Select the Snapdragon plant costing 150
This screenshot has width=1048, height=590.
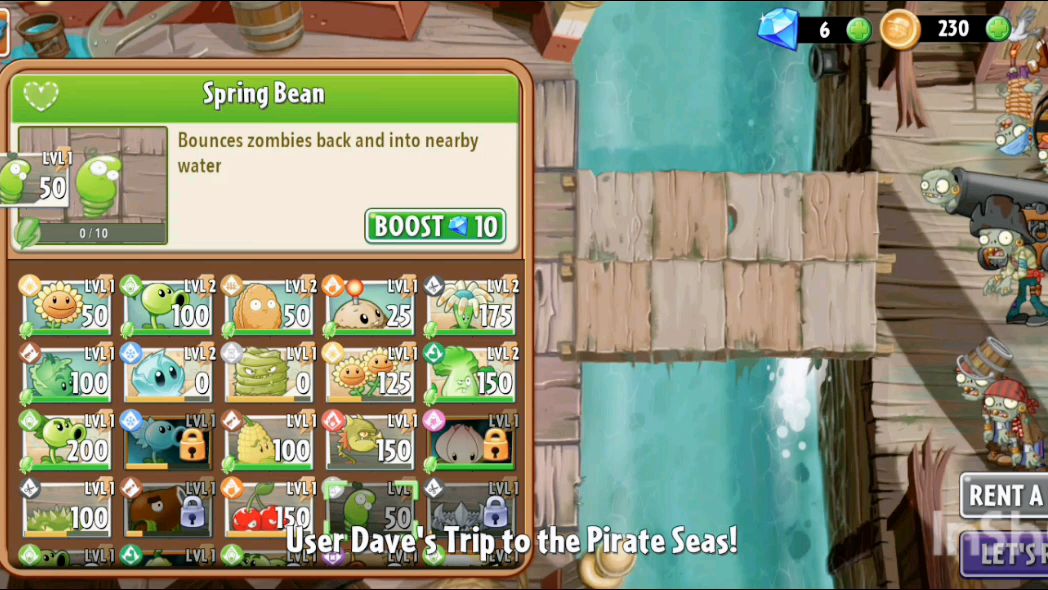371,442
